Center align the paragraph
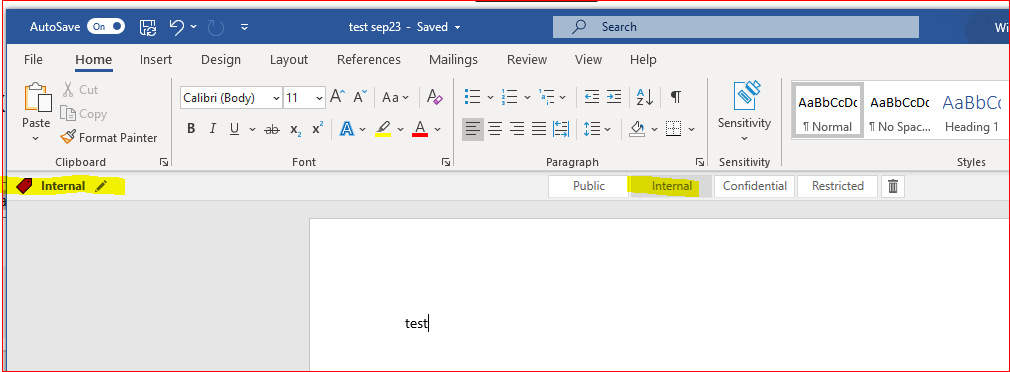This screenshot has width=1010, height=372. tap(495, 129)
